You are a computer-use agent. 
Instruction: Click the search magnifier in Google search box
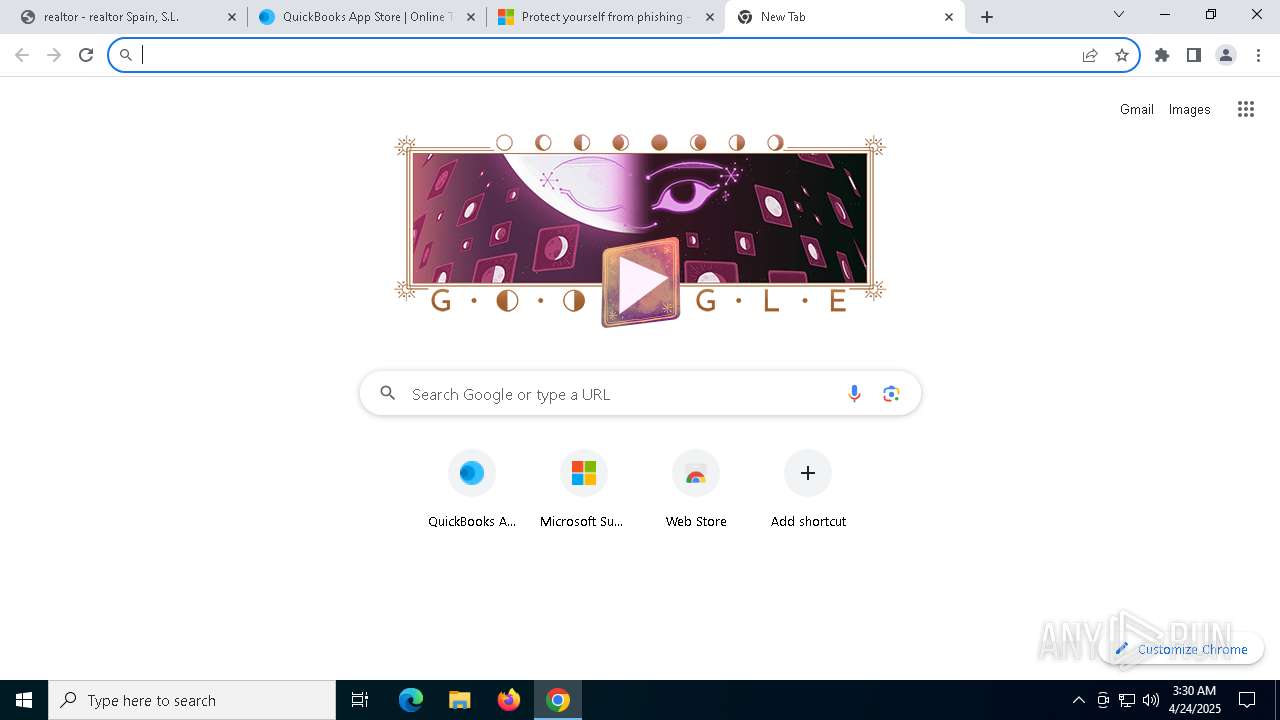(x=388, y=394)
